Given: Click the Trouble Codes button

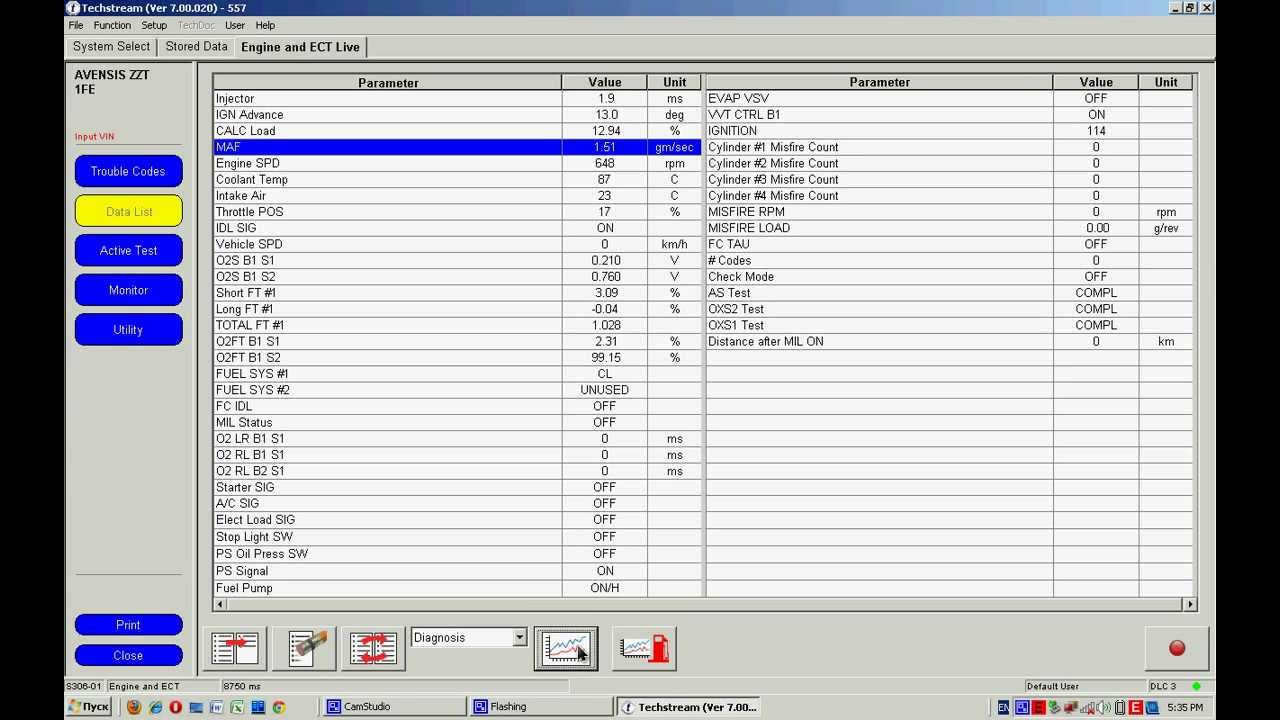Looking at the screenshot, I should 128,171.
